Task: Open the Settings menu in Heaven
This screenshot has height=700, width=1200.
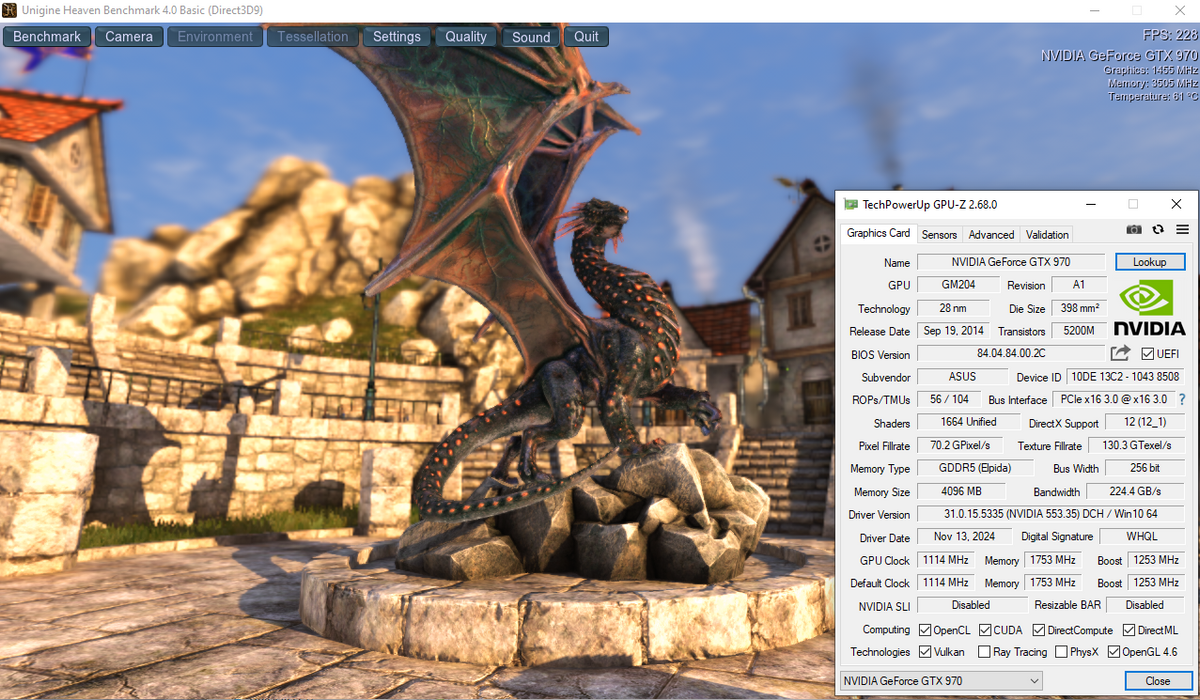Action: (x=397, y=37)
